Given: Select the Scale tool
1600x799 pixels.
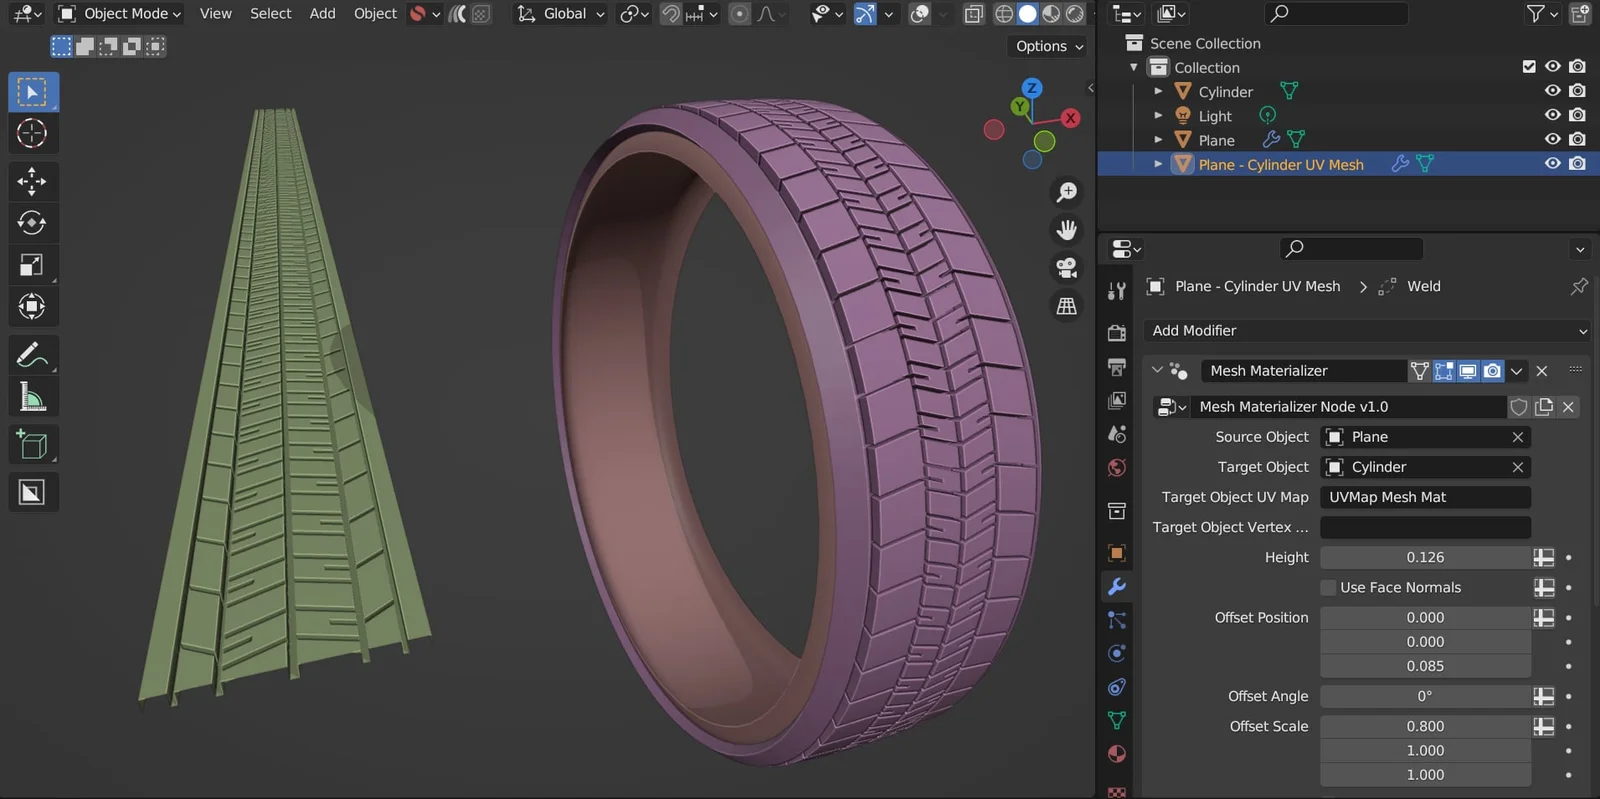Looking at the screenshot, I should pos(33,264).
